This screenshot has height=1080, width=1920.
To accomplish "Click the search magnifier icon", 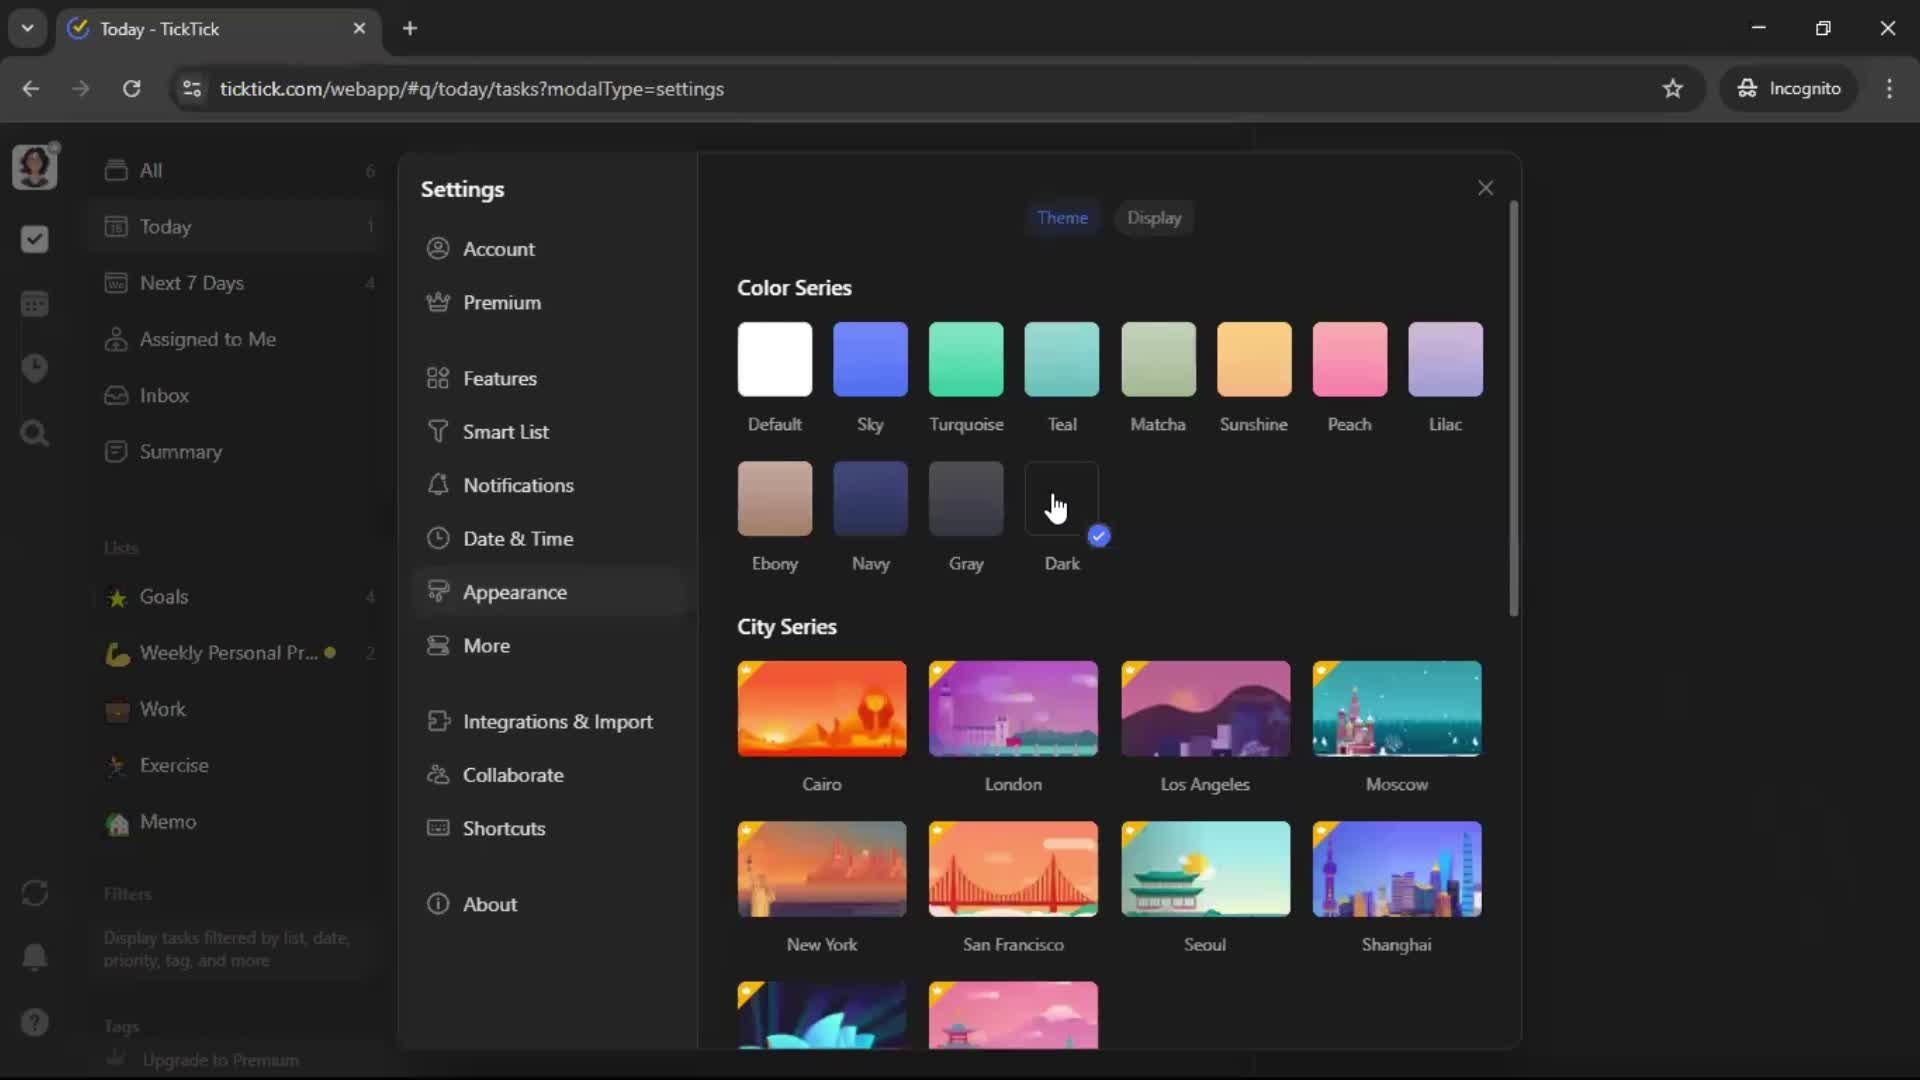I will 34,434.
